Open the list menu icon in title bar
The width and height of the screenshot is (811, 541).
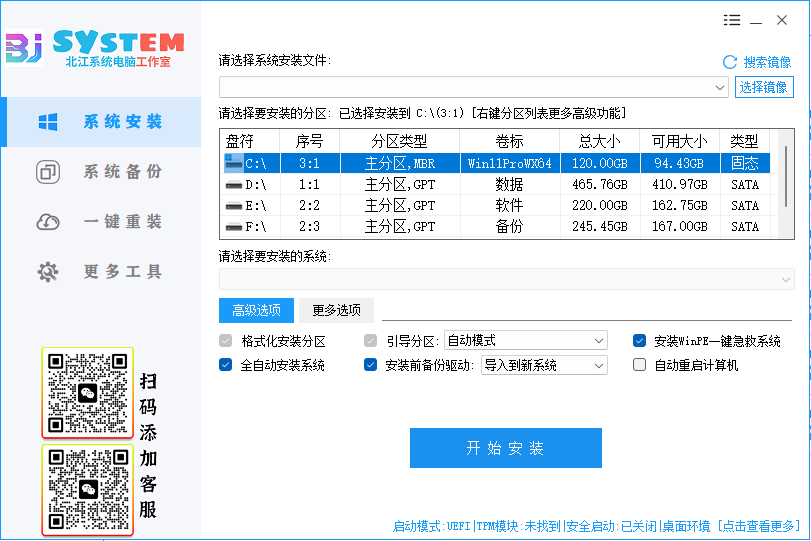[731, 20]
